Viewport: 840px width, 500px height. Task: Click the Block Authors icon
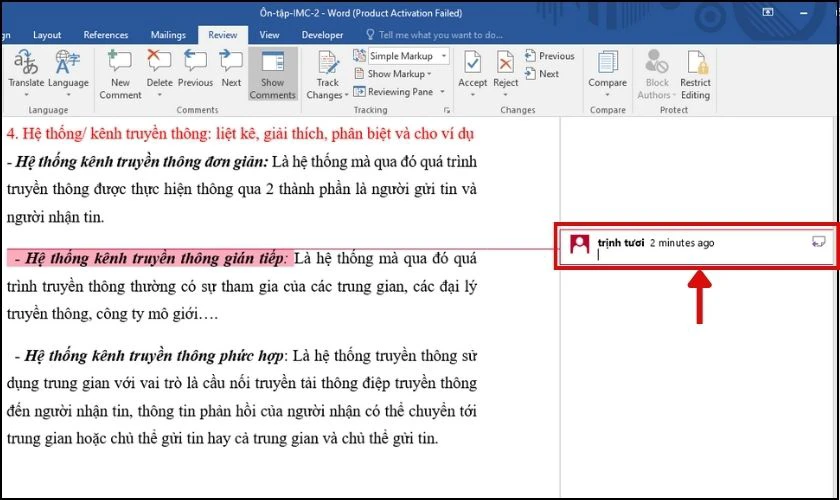(656, 62)
